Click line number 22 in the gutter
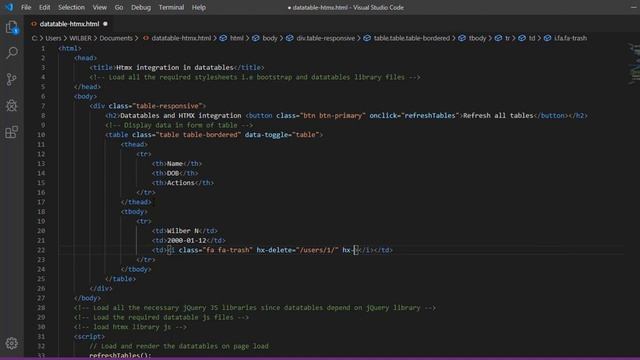The width and height of the screenshot is (640, 360). coord(41,250)
